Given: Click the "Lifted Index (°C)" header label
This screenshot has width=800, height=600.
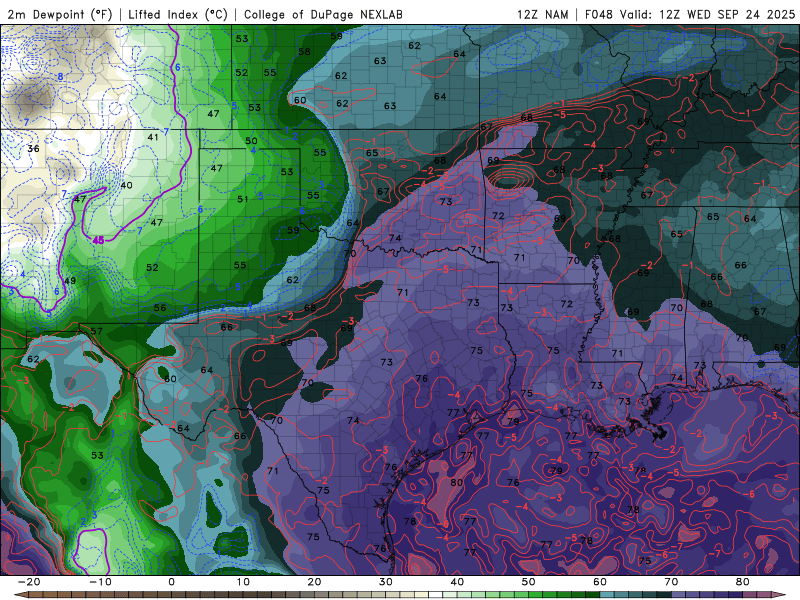Looking at the screenshot, I should pyautogui.click(x=178, y=14).
